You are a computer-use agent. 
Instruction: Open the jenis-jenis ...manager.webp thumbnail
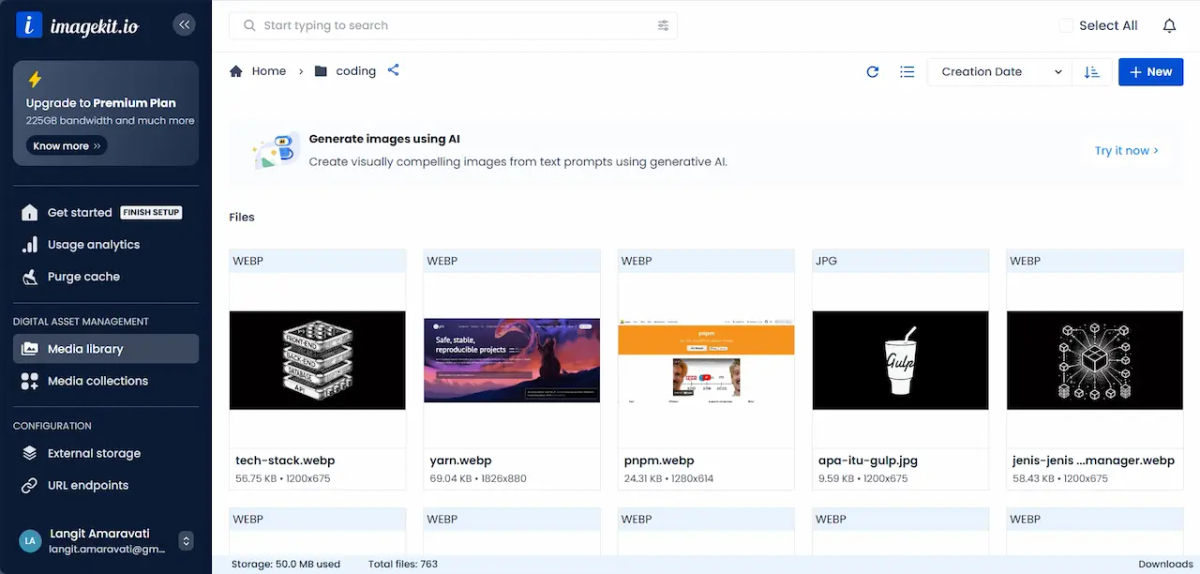tap(1095, 360)
